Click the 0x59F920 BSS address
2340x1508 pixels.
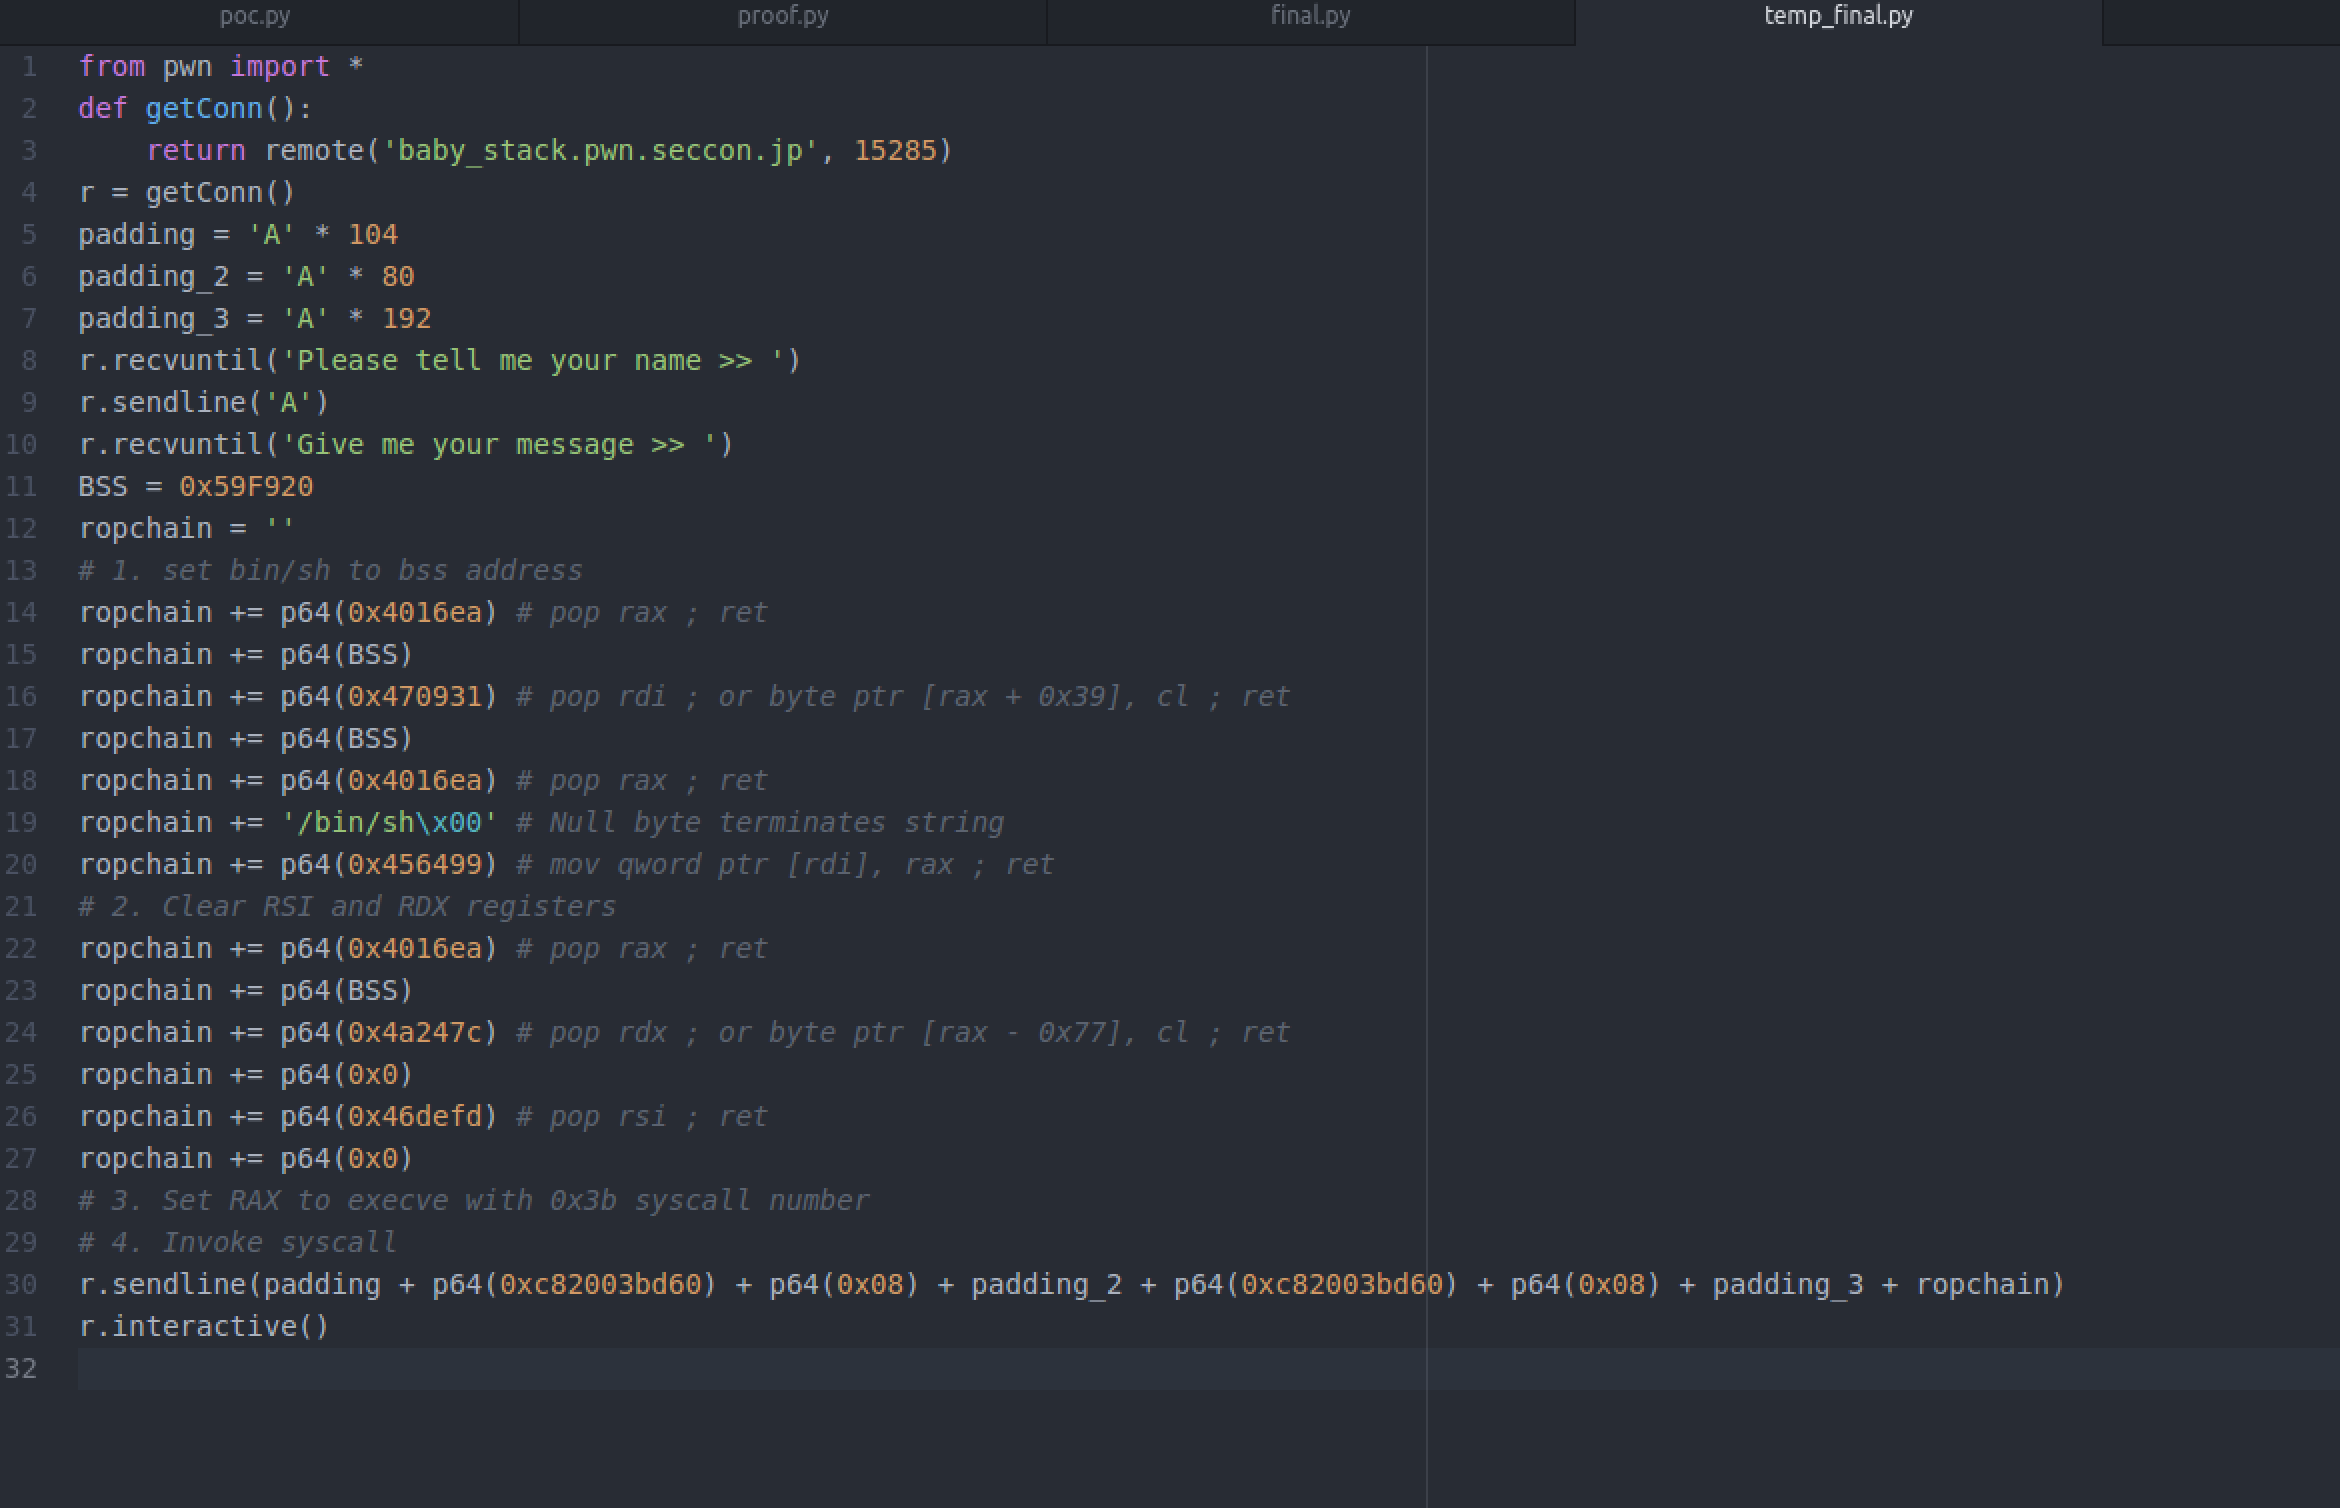point(246,487)
